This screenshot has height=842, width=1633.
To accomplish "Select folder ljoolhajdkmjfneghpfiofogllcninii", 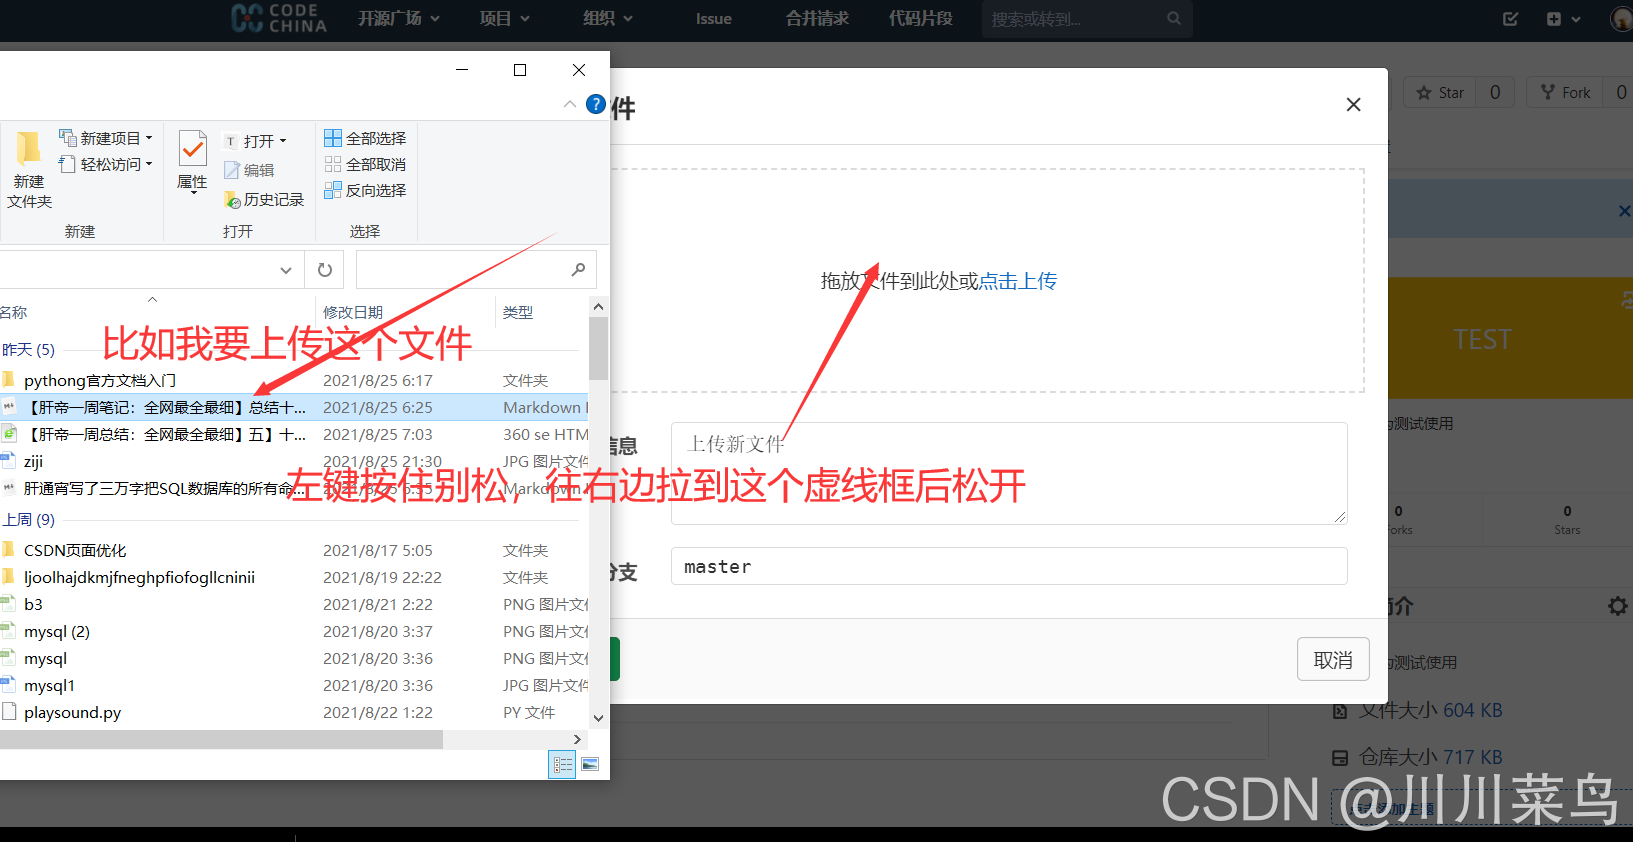I will 139,577.
